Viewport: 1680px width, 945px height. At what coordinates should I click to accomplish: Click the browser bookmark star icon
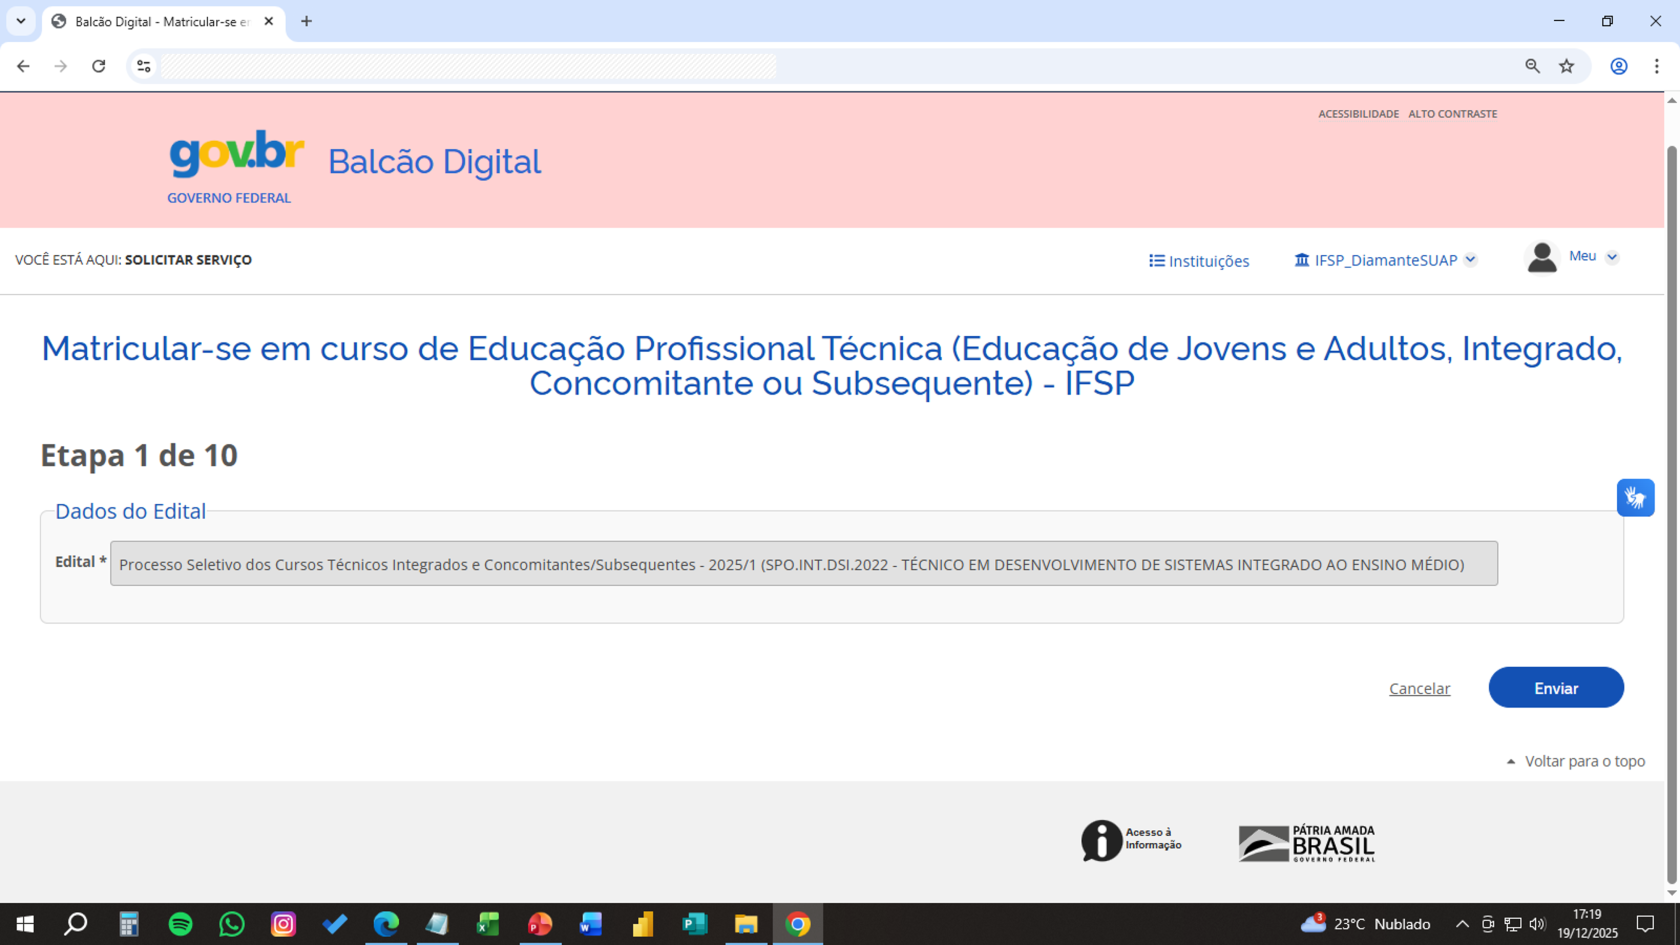coord(1568,66)
